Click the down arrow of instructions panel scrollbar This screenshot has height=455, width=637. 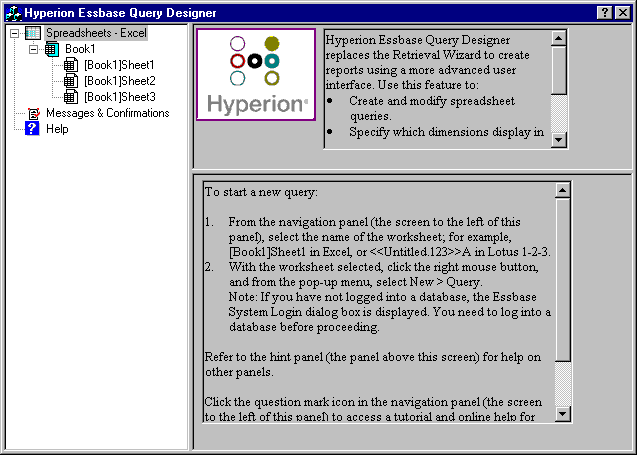tap(563, 414)
